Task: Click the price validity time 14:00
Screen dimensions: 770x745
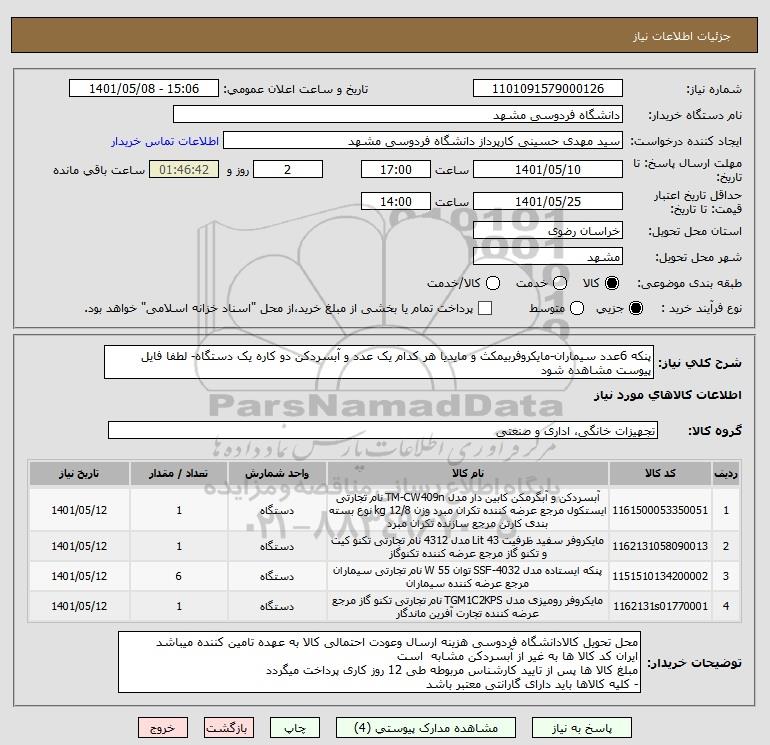Action: coord(396,202)
